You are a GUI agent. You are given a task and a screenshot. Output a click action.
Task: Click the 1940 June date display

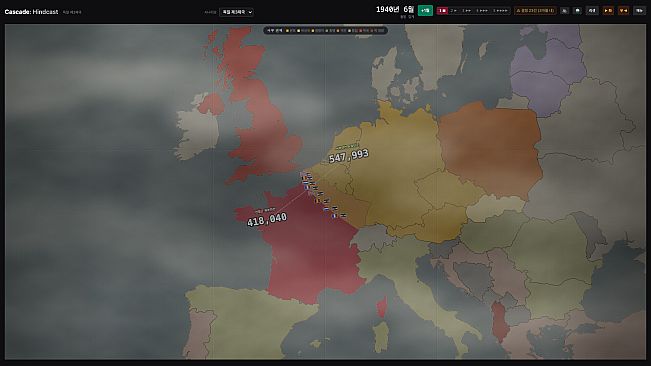(395, 10)
